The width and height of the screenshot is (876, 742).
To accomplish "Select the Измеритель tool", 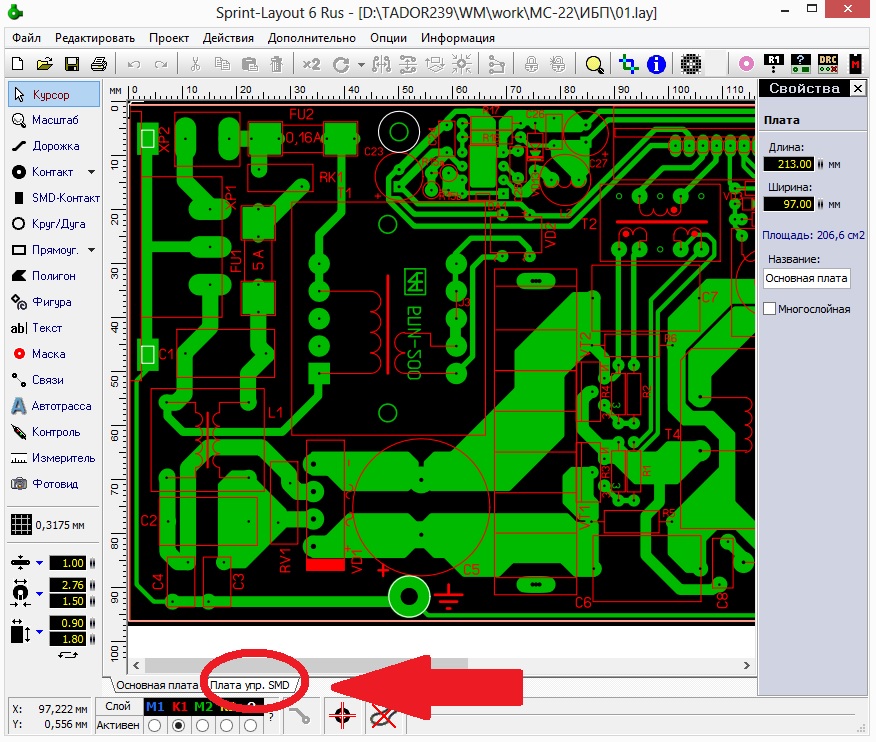I will tap(54, 458).
